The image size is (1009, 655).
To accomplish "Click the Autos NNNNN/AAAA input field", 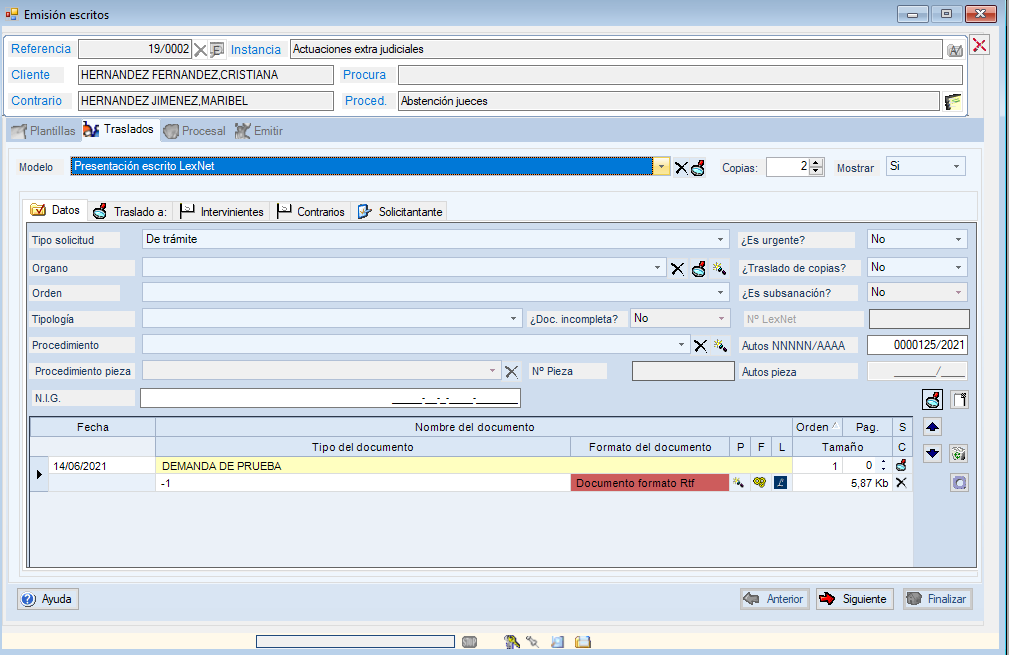I will coord(918,345).
